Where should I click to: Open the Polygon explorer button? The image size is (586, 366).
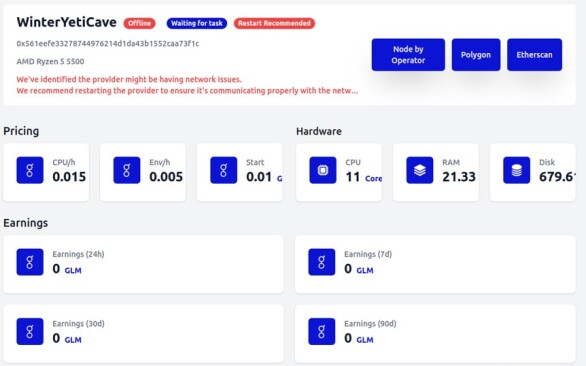click(x=476, y=55)
